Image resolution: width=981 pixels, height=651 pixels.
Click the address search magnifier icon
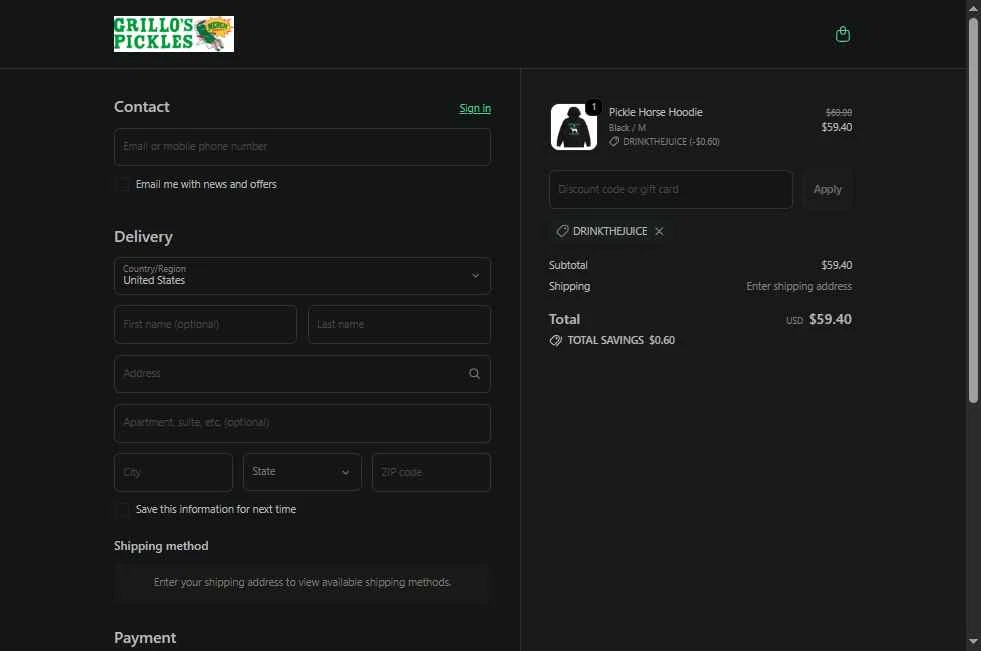pyautogui.click(x=474, y=373)
